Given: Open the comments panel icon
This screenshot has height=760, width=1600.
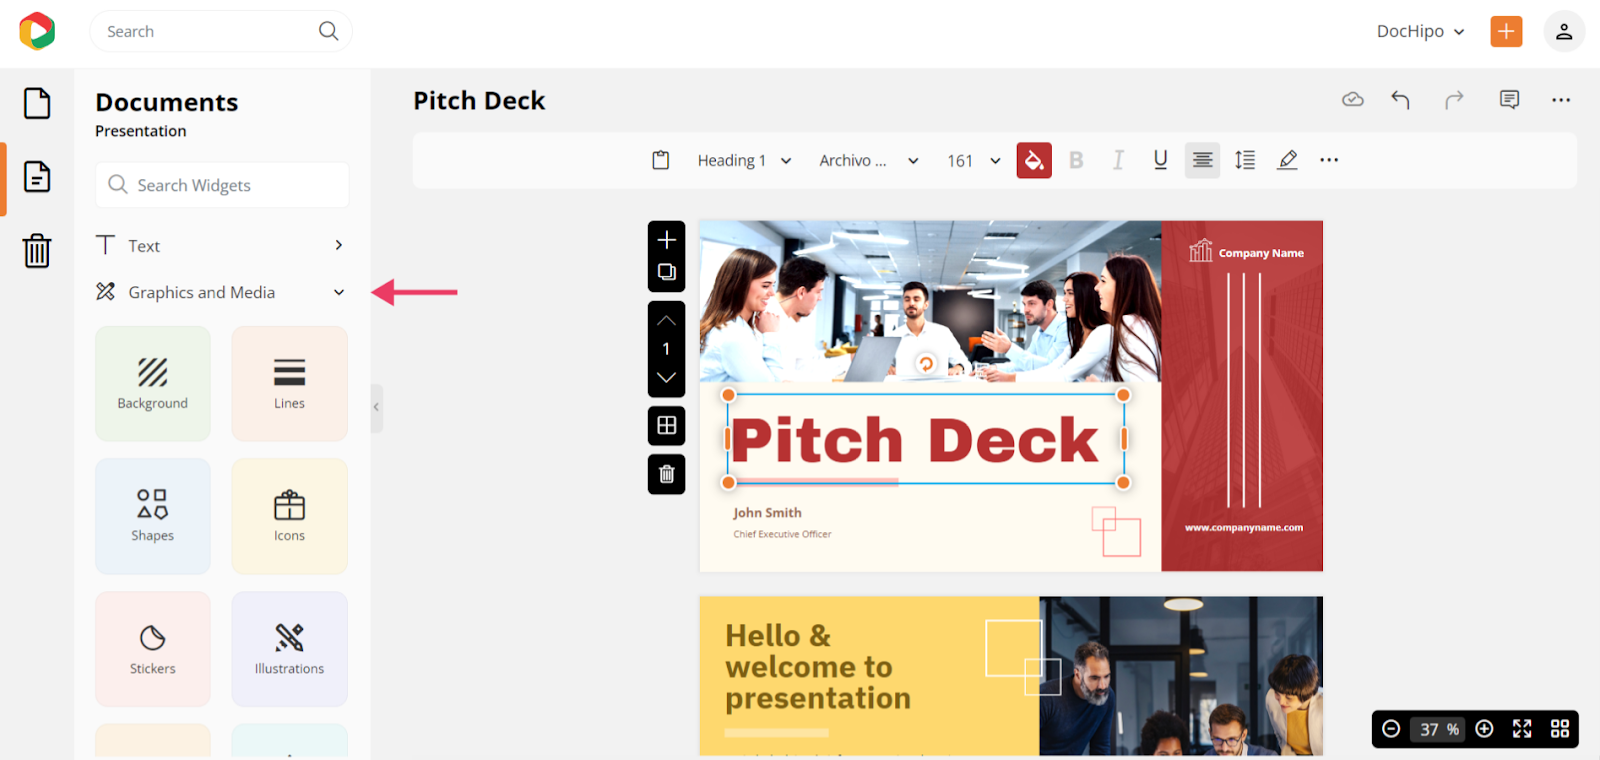Looking at the screenshot, I should pyautogui.click(x=1509, y=99).
